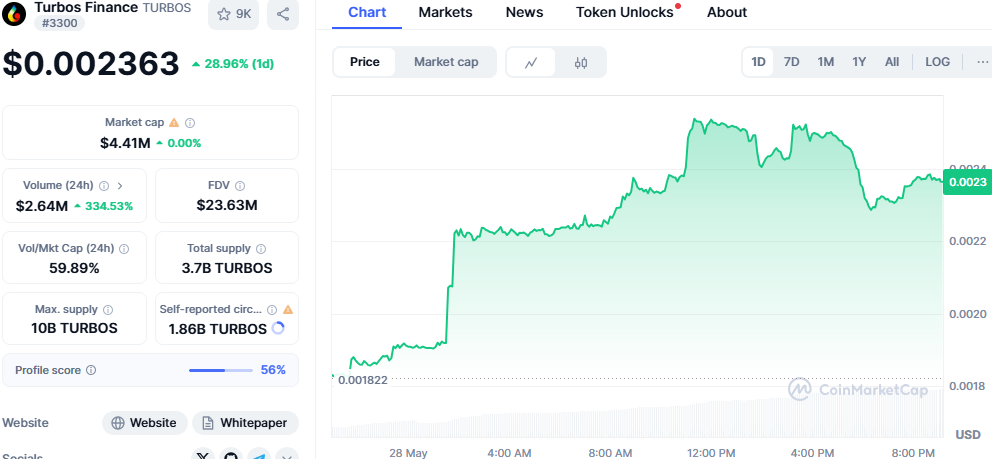The height and width of the screenshot is (459, 992).
Task: Select the Price chart toggle
Action: 364,62
